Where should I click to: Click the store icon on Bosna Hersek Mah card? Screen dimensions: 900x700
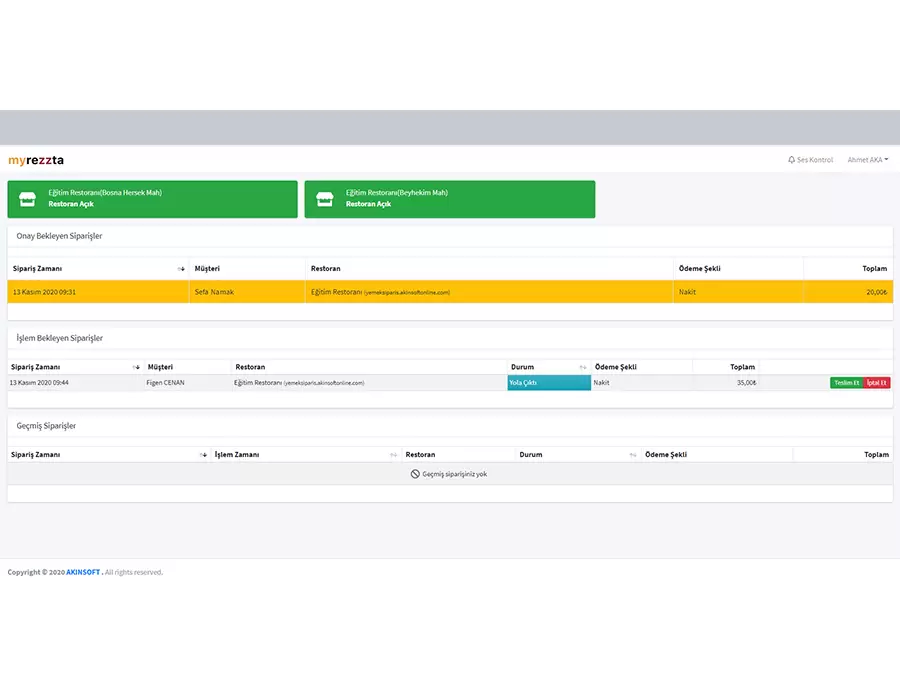28,199
